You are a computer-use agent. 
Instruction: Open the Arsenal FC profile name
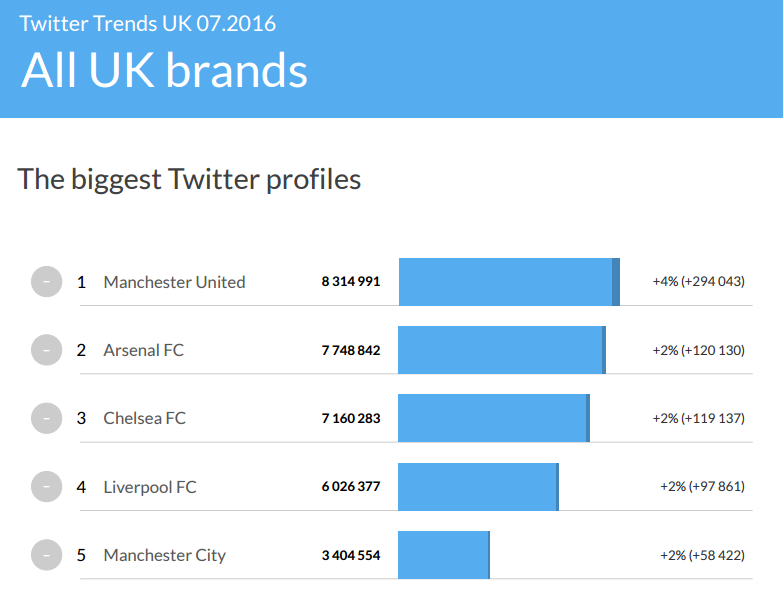(x=143, y=350)
